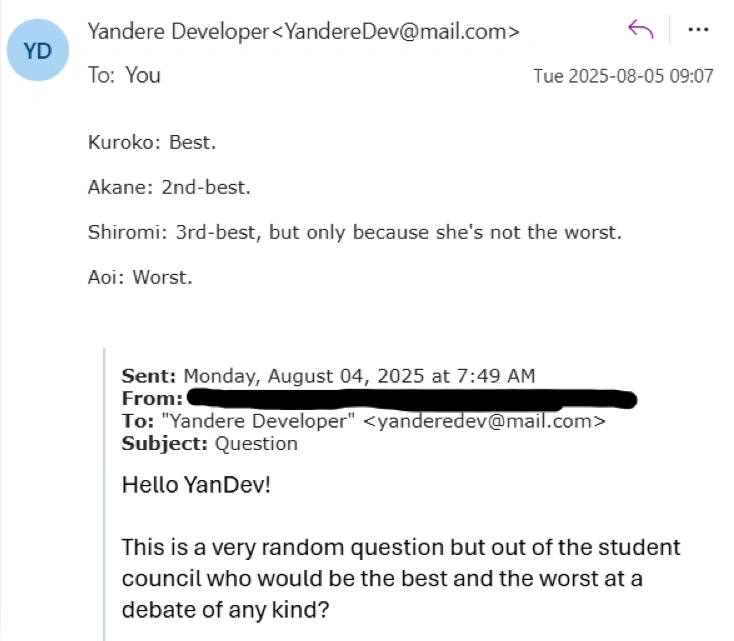Screen dimensions: 734x641
Task: Click the student council question paragraph
Action: pos(400,579)
